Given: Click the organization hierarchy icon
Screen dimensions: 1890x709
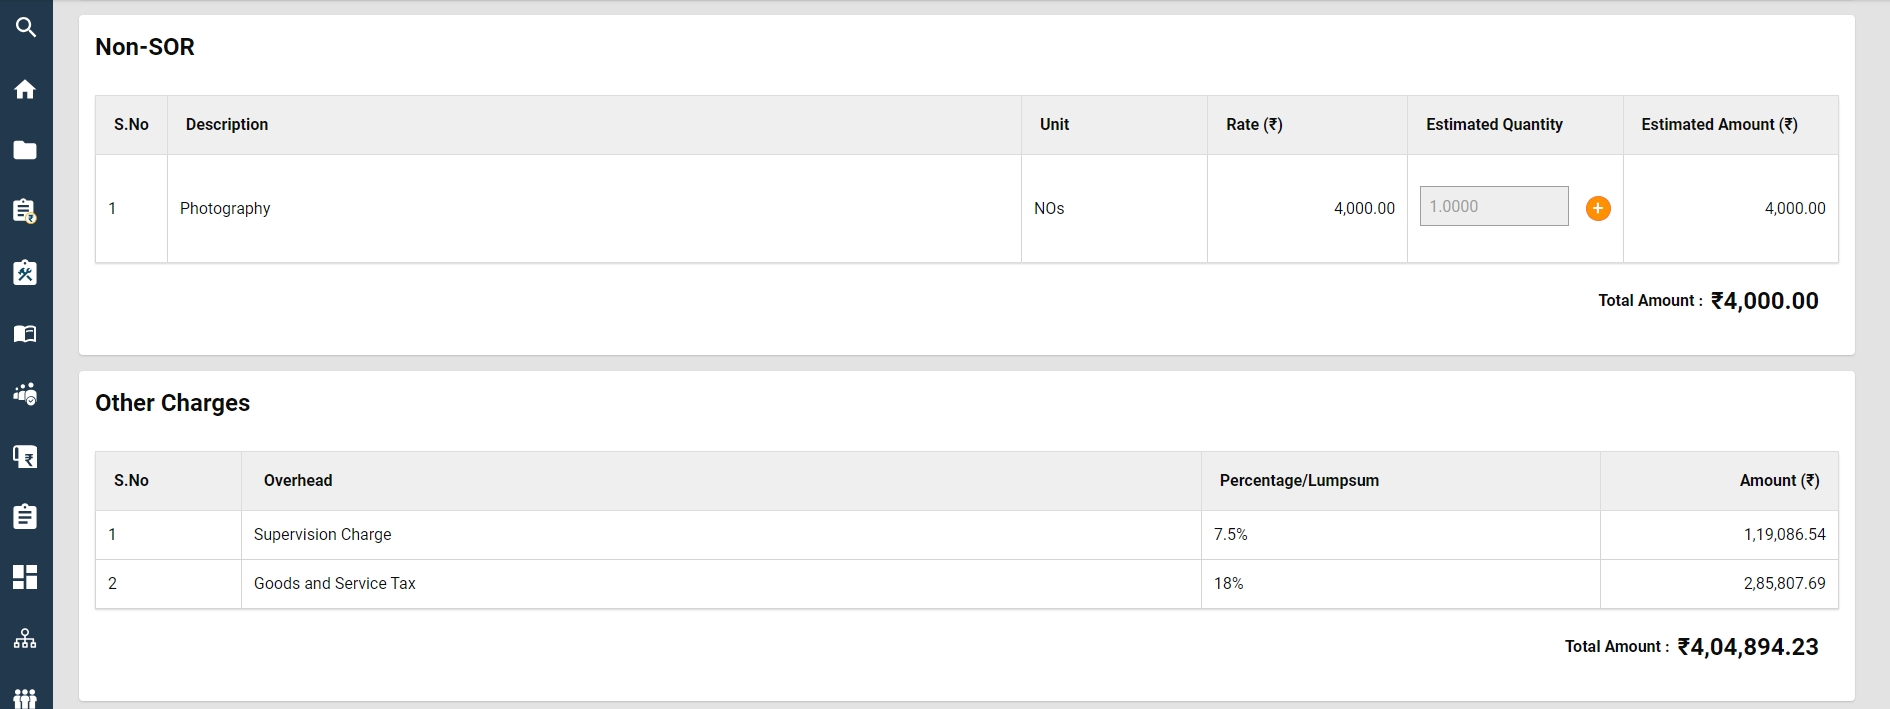Looking at the screenshot, I should point(26,639).
